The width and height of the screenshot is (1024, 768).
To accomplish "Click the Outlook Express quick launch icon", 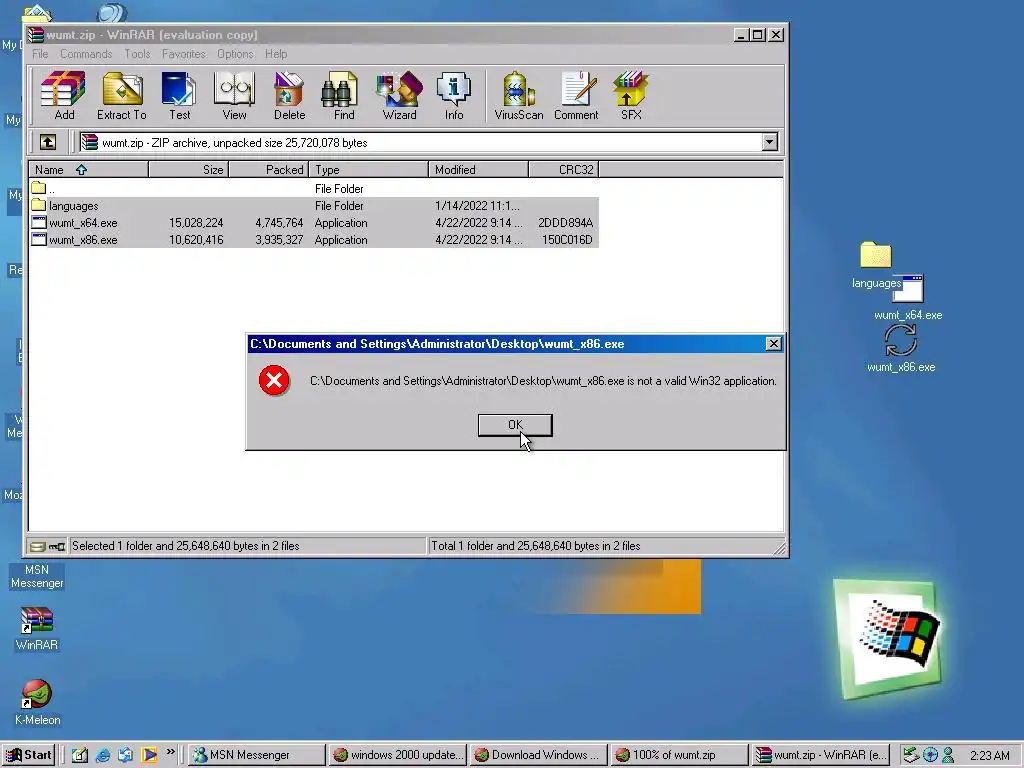I will pos(125,755).
